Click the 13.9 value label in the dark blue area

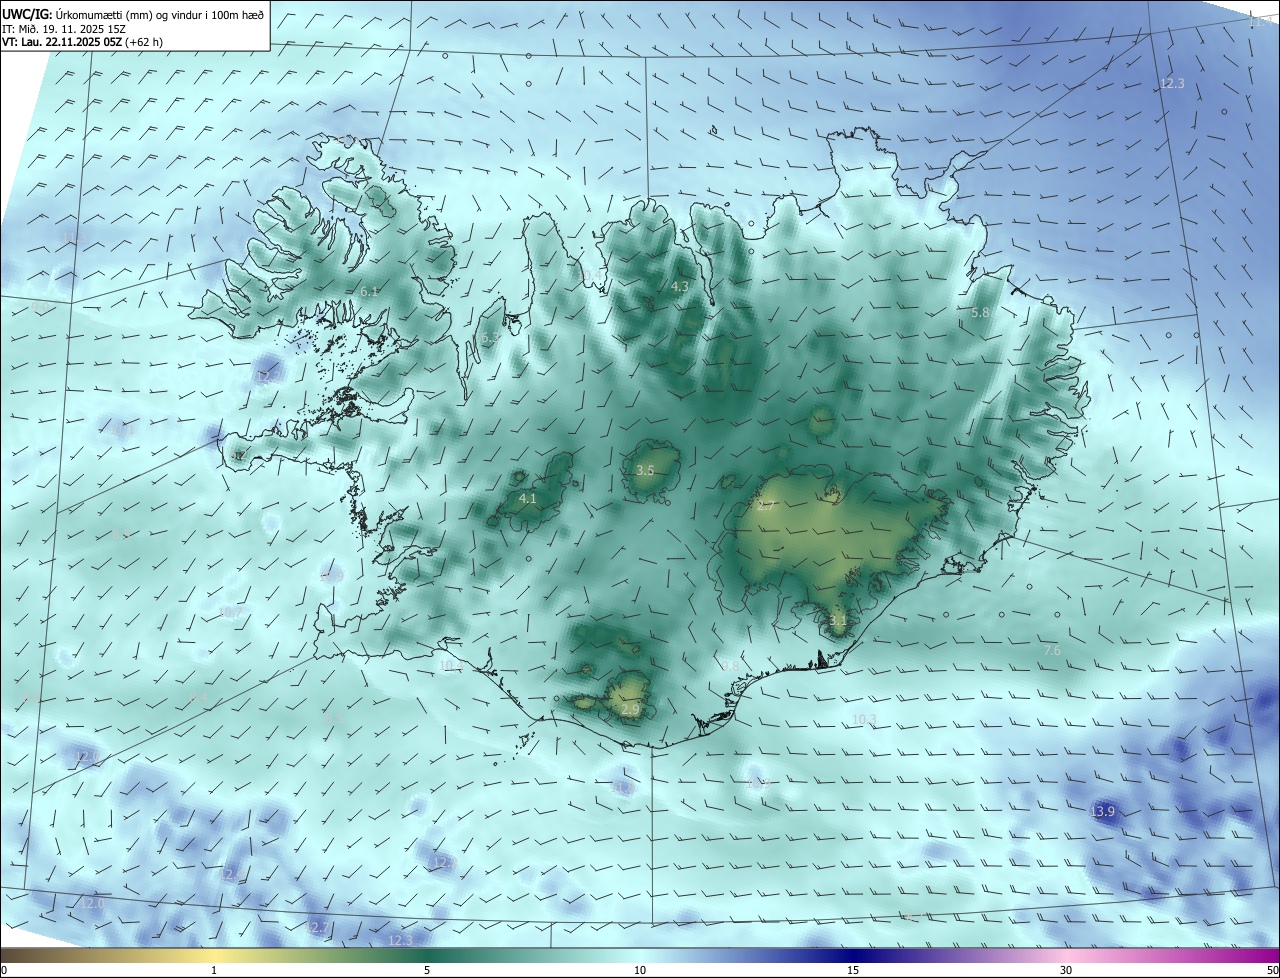[1102, 811]
